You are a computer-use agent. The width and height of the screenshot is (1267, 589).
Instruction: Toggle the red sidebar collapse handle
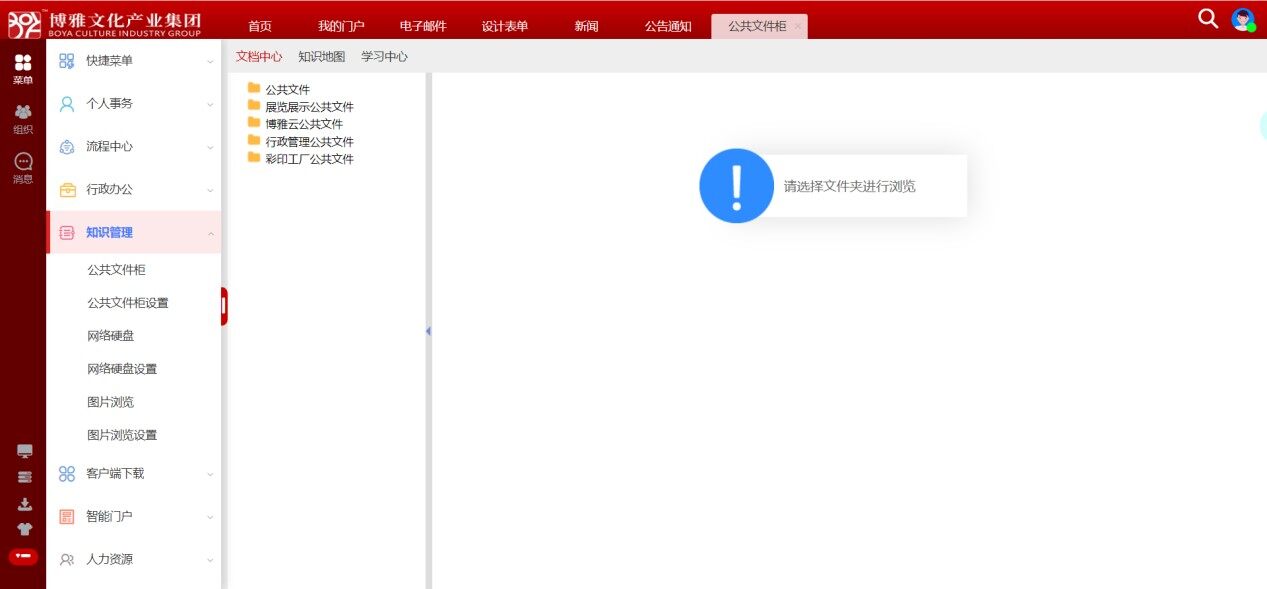[x=224, y=306]
